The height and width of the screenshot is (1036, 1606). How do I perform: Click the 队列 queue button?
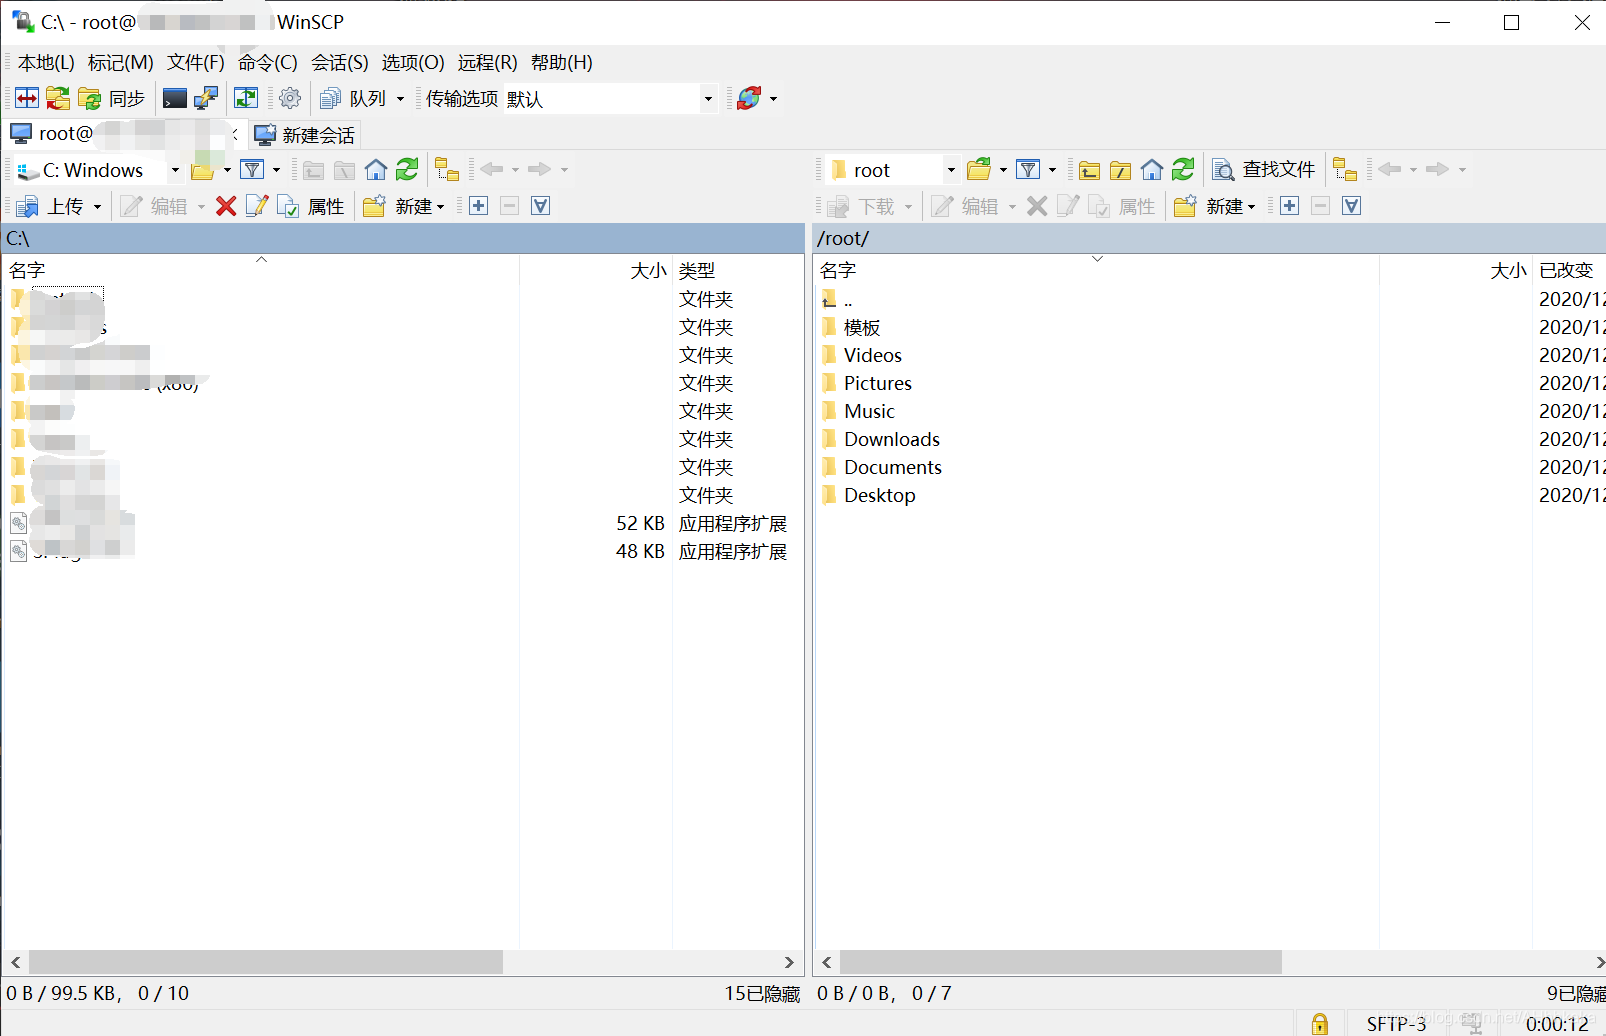(x=354, y=98)
